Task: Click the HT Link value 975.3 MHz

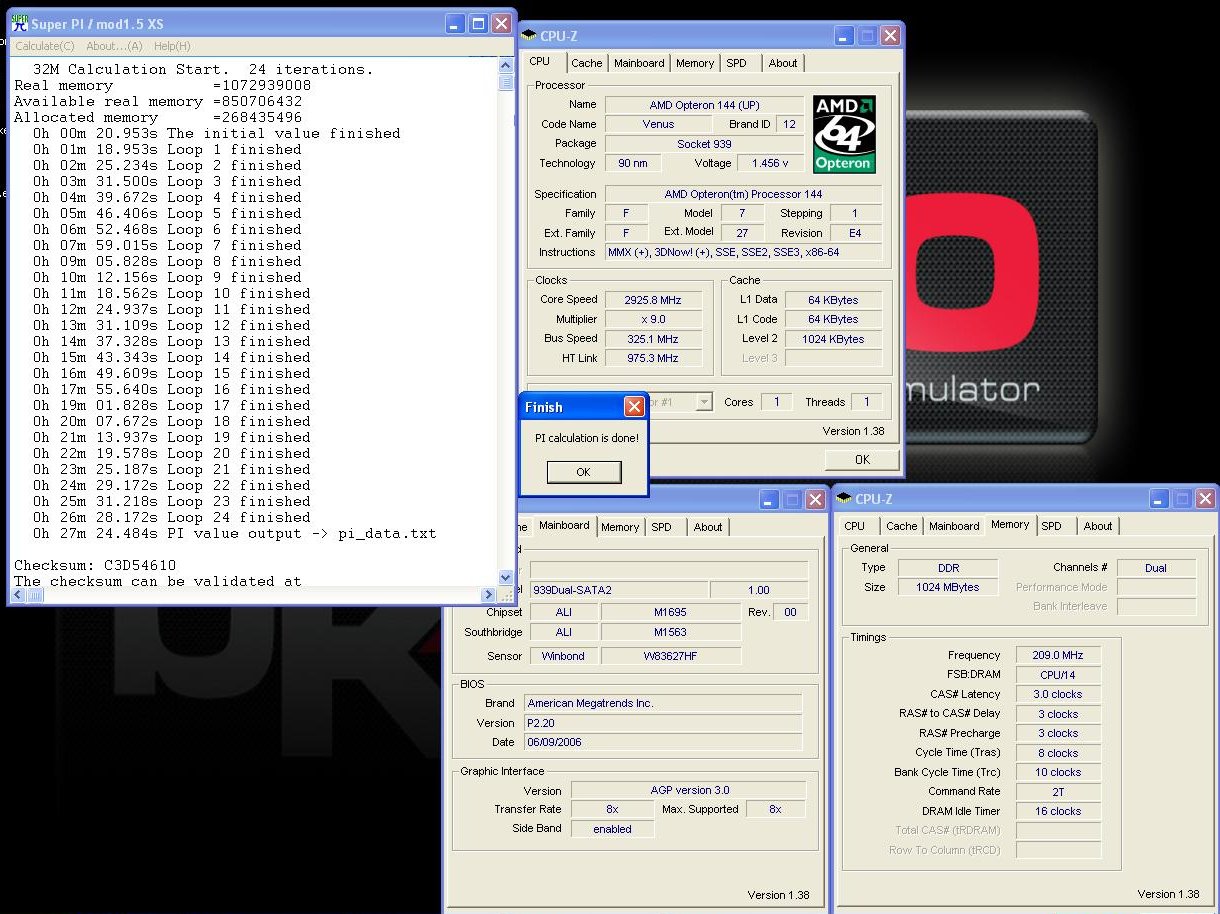Action: point(652,358)
